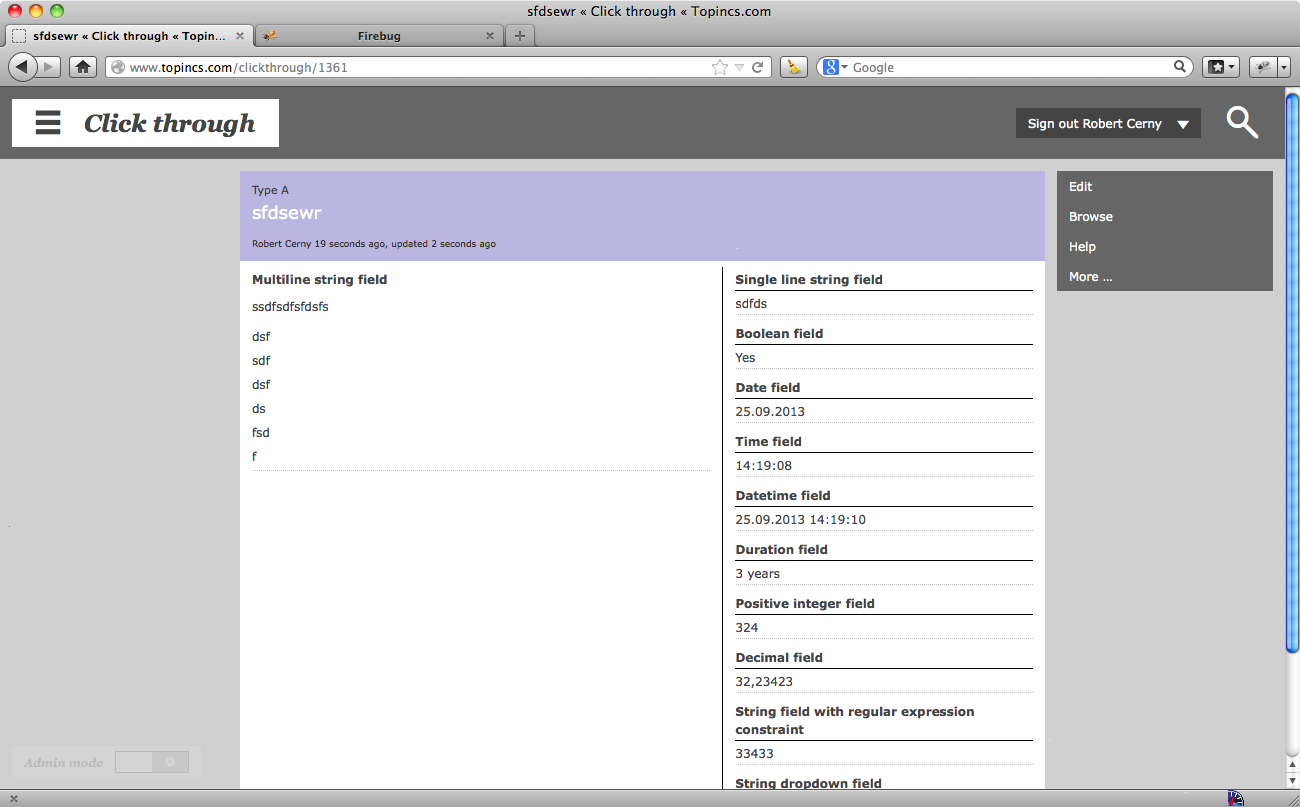
Task: Go to browser home page icon
Action: point(82,67)
